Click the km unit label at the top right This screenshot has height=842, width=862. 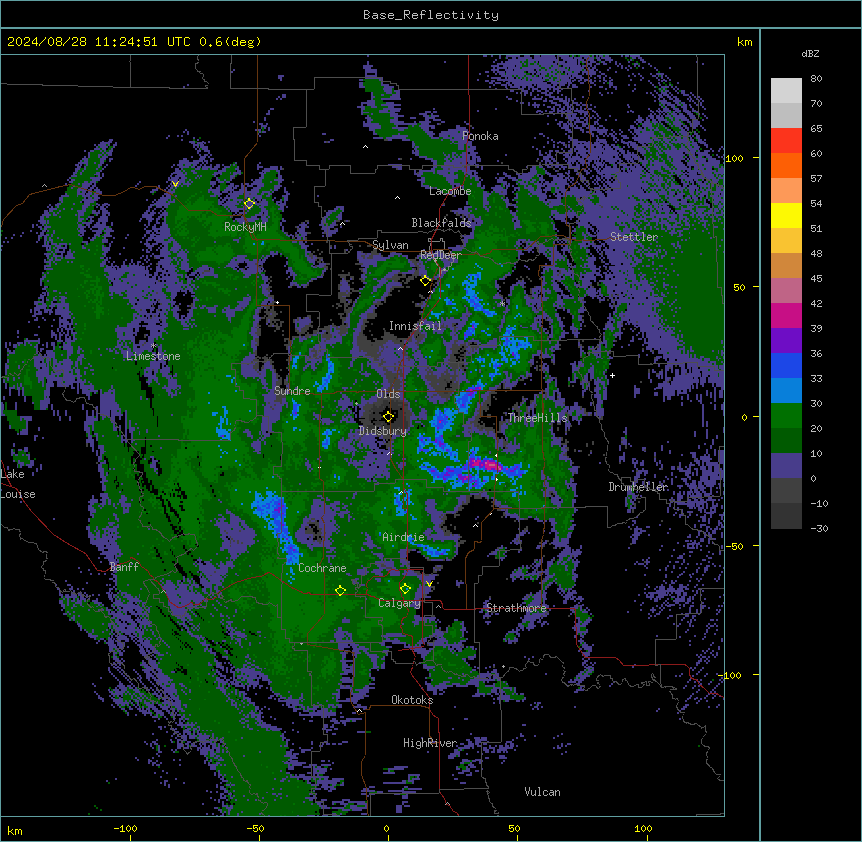click(745, 42)
